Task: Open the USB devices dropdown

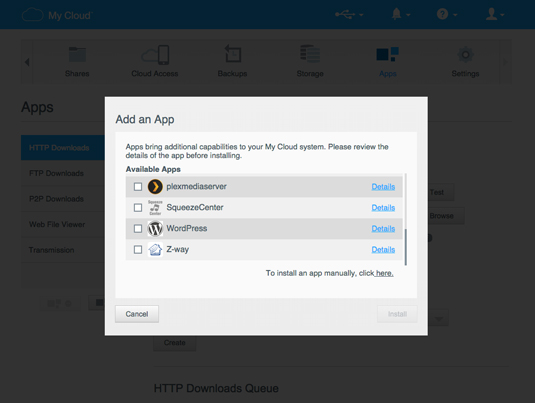Action: click(349, 14)
